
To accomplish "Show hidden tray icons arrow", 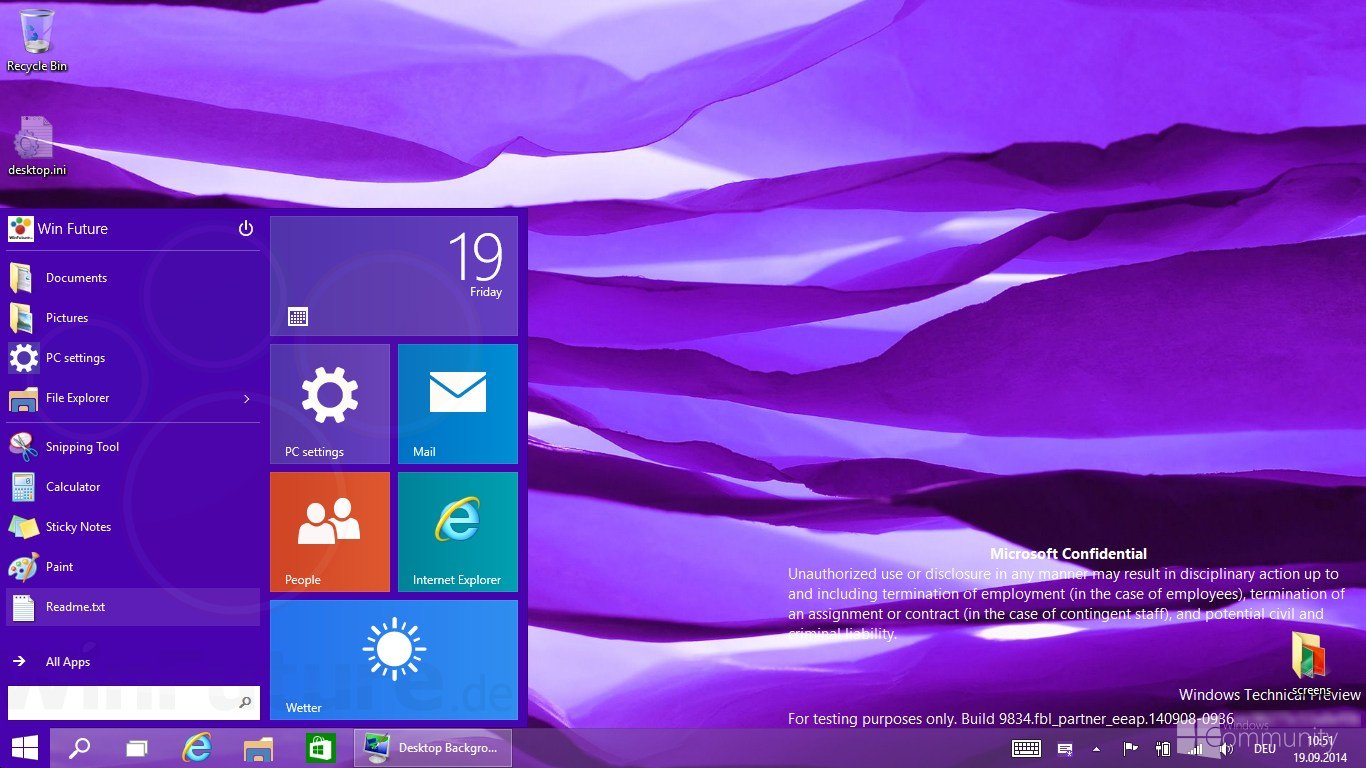I will pos(1097,748).
